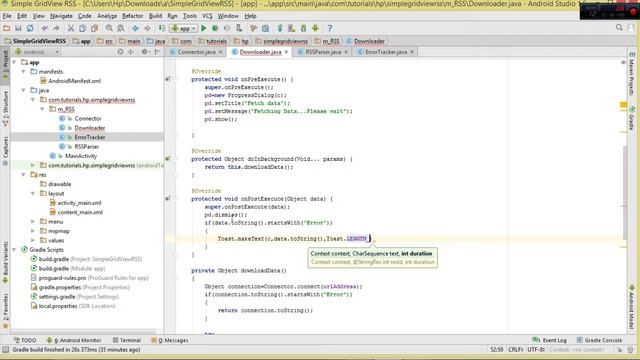The height and width of the screenshot is (360, 640).
Task: Open the app run configuration dropdown
Action: click(x=184, y=29)
